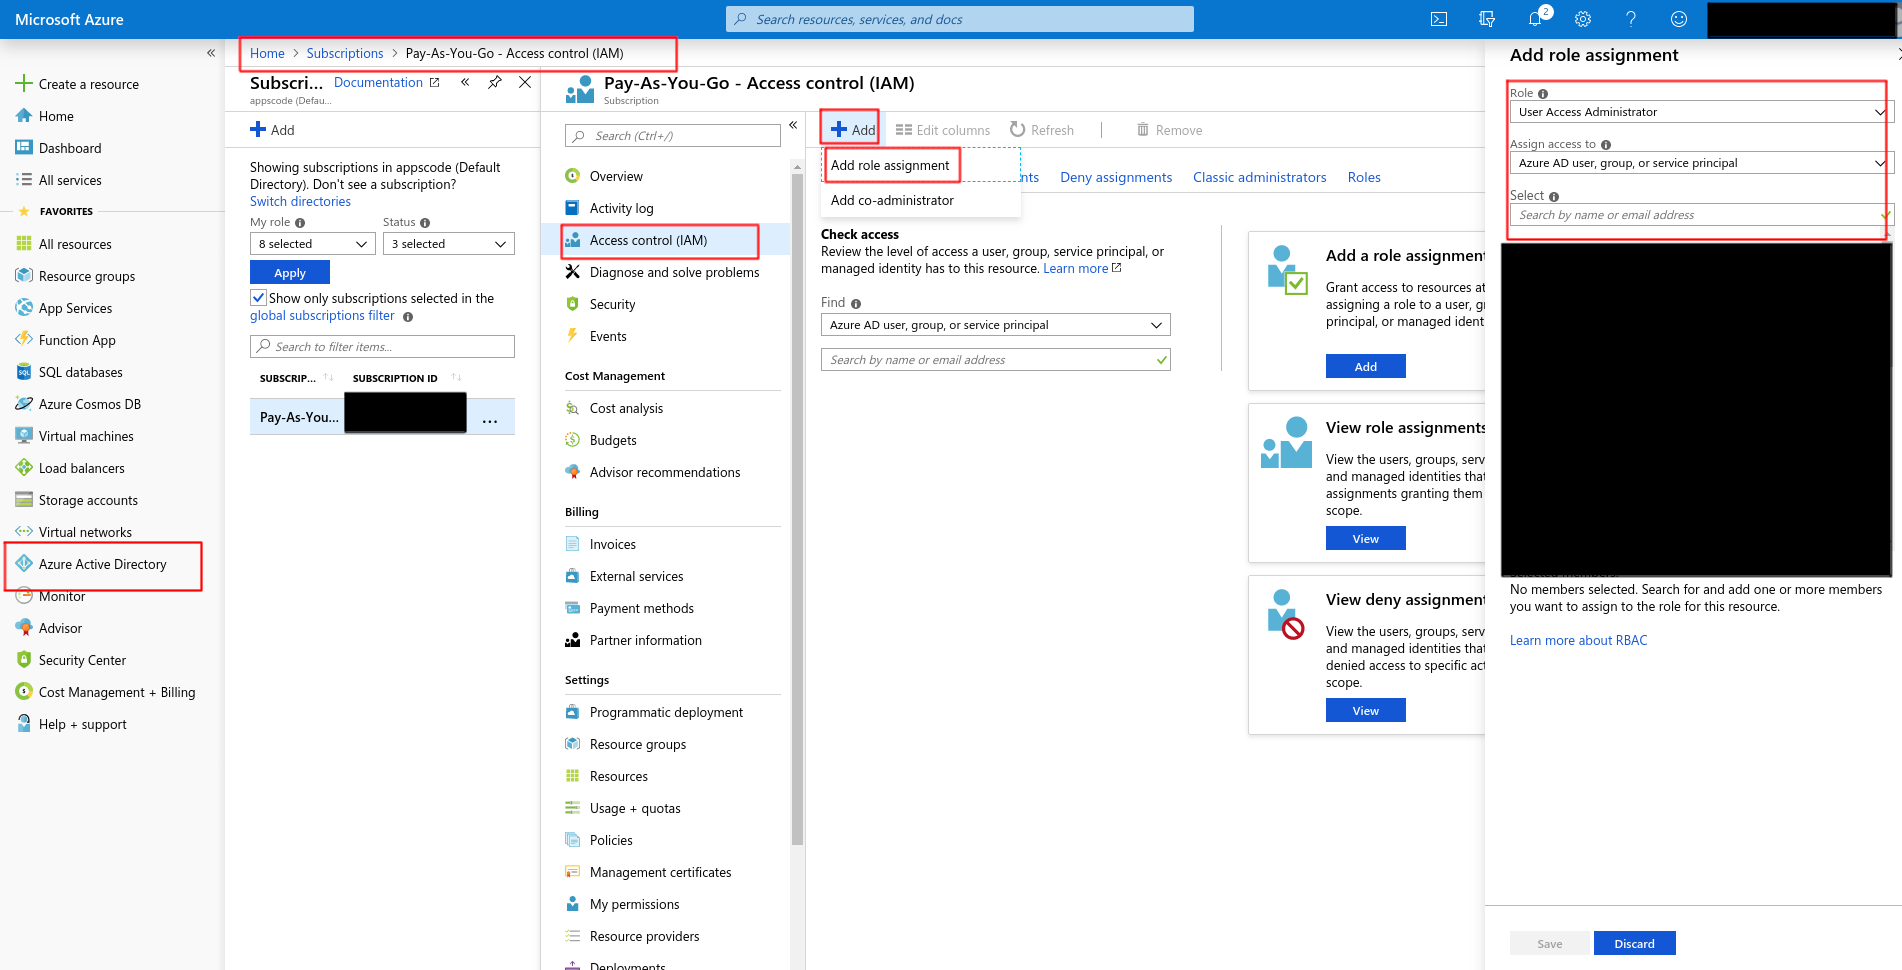Click the help question mark icon
This screenshot has width=1902, height=970.
pos(1631,19)
